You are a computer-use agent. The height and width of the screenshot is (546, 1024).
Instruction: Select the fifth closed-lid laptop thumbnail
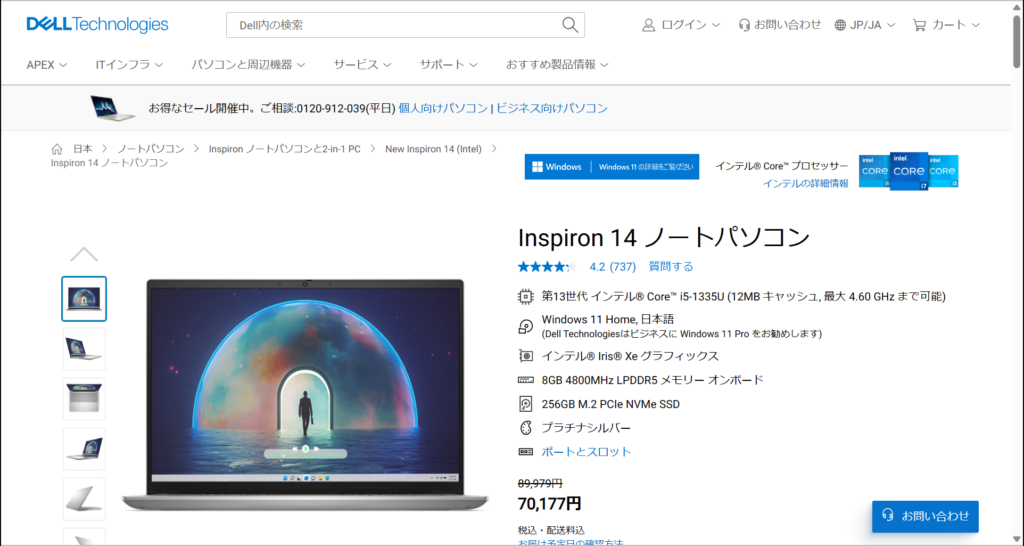point(84,499)
